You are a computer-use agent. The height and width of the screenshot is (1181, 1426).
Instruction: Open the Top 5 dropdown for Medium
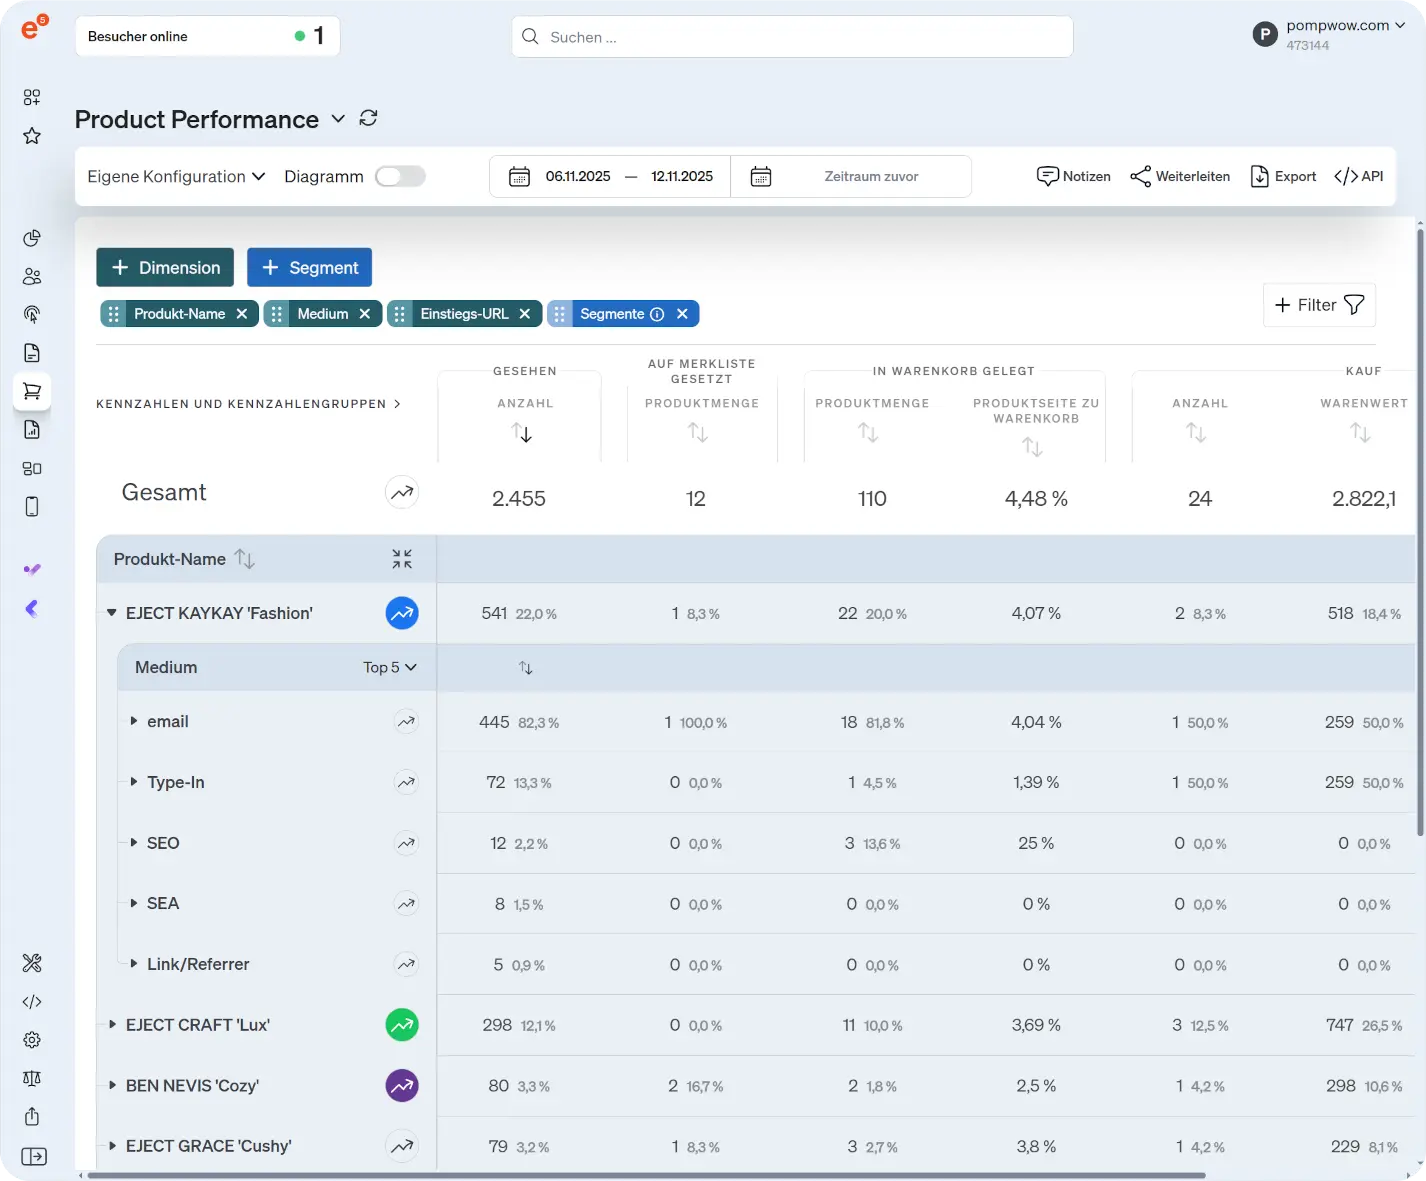click(x=390, y=667)
